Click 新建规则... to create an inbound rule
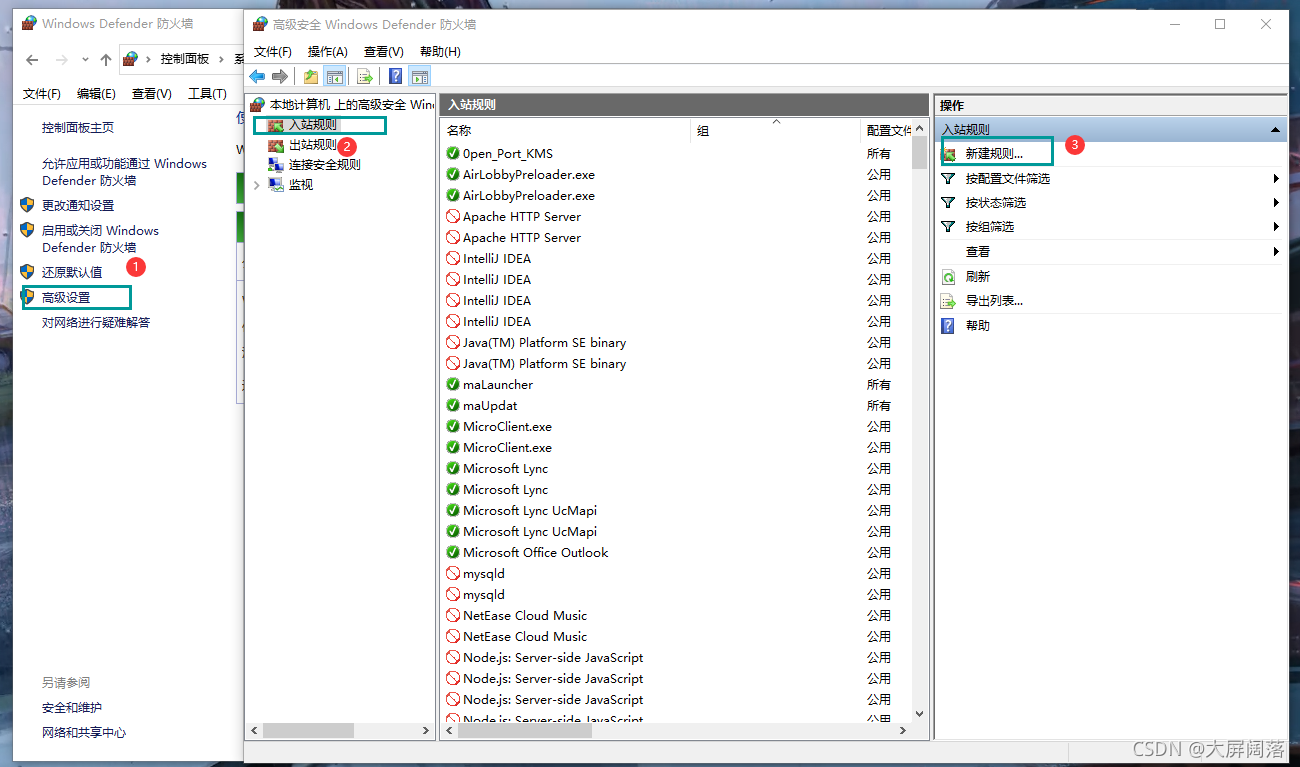The height and width of the screenshot is (767, 1300). (x=994, y=154)
